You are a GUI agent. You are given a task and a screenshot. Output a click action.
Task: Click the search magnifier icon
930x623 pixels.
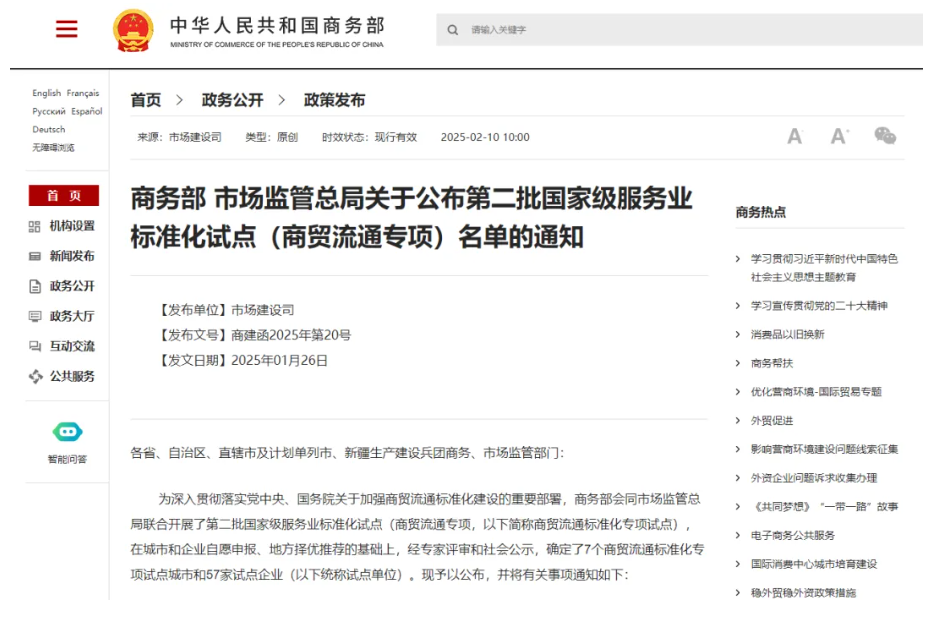tap(453, 30)
